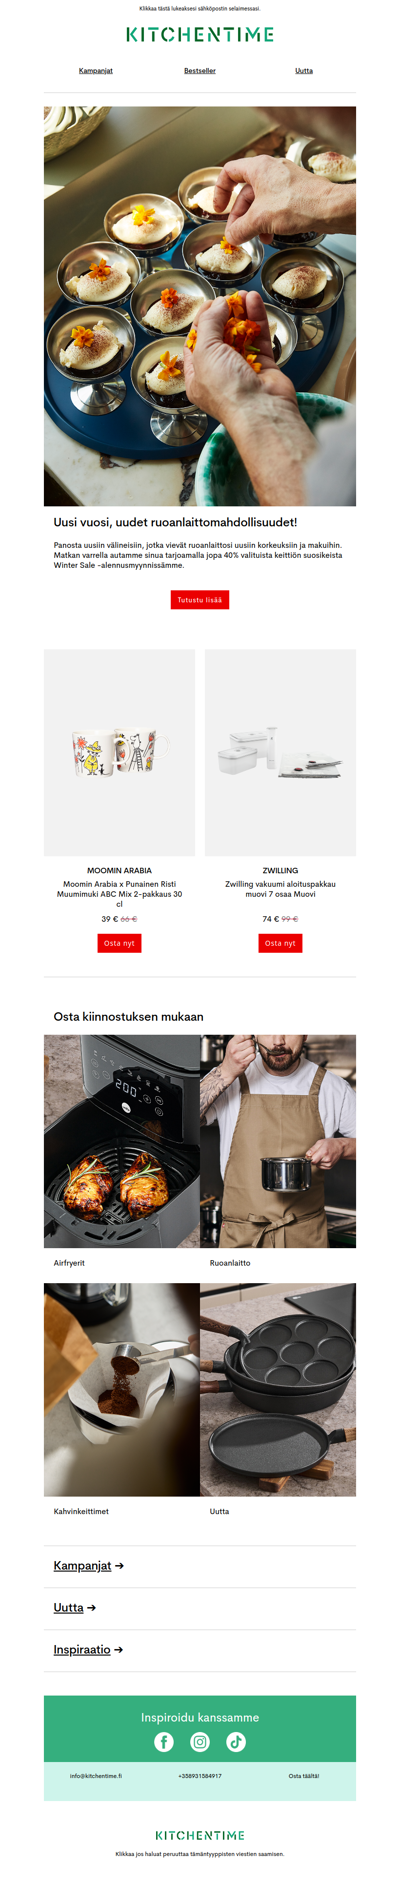
Task: Open the Uutta top navigation link
Action: [304, 71]
